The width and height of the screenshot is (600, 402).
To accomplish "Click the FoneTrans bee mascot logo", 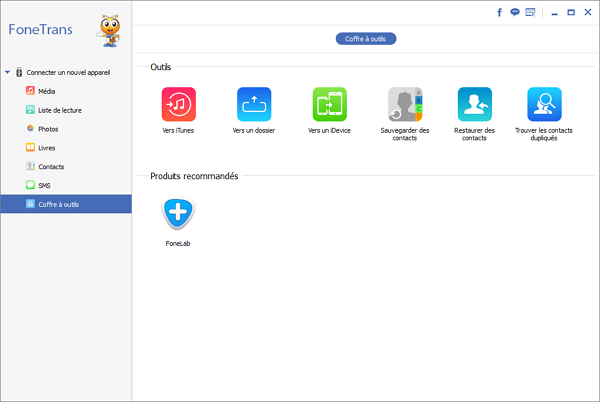I will (109, 31).
